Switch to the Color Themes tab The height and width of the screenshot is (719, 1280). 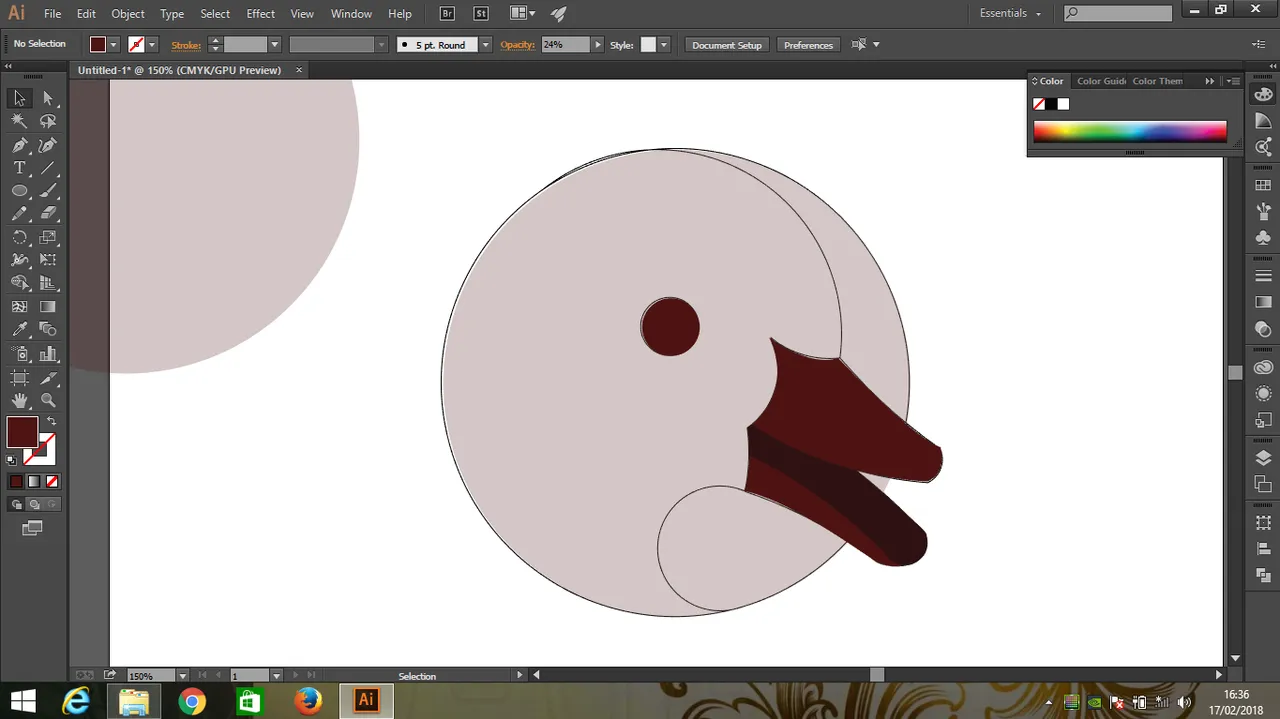[1158, 81]
